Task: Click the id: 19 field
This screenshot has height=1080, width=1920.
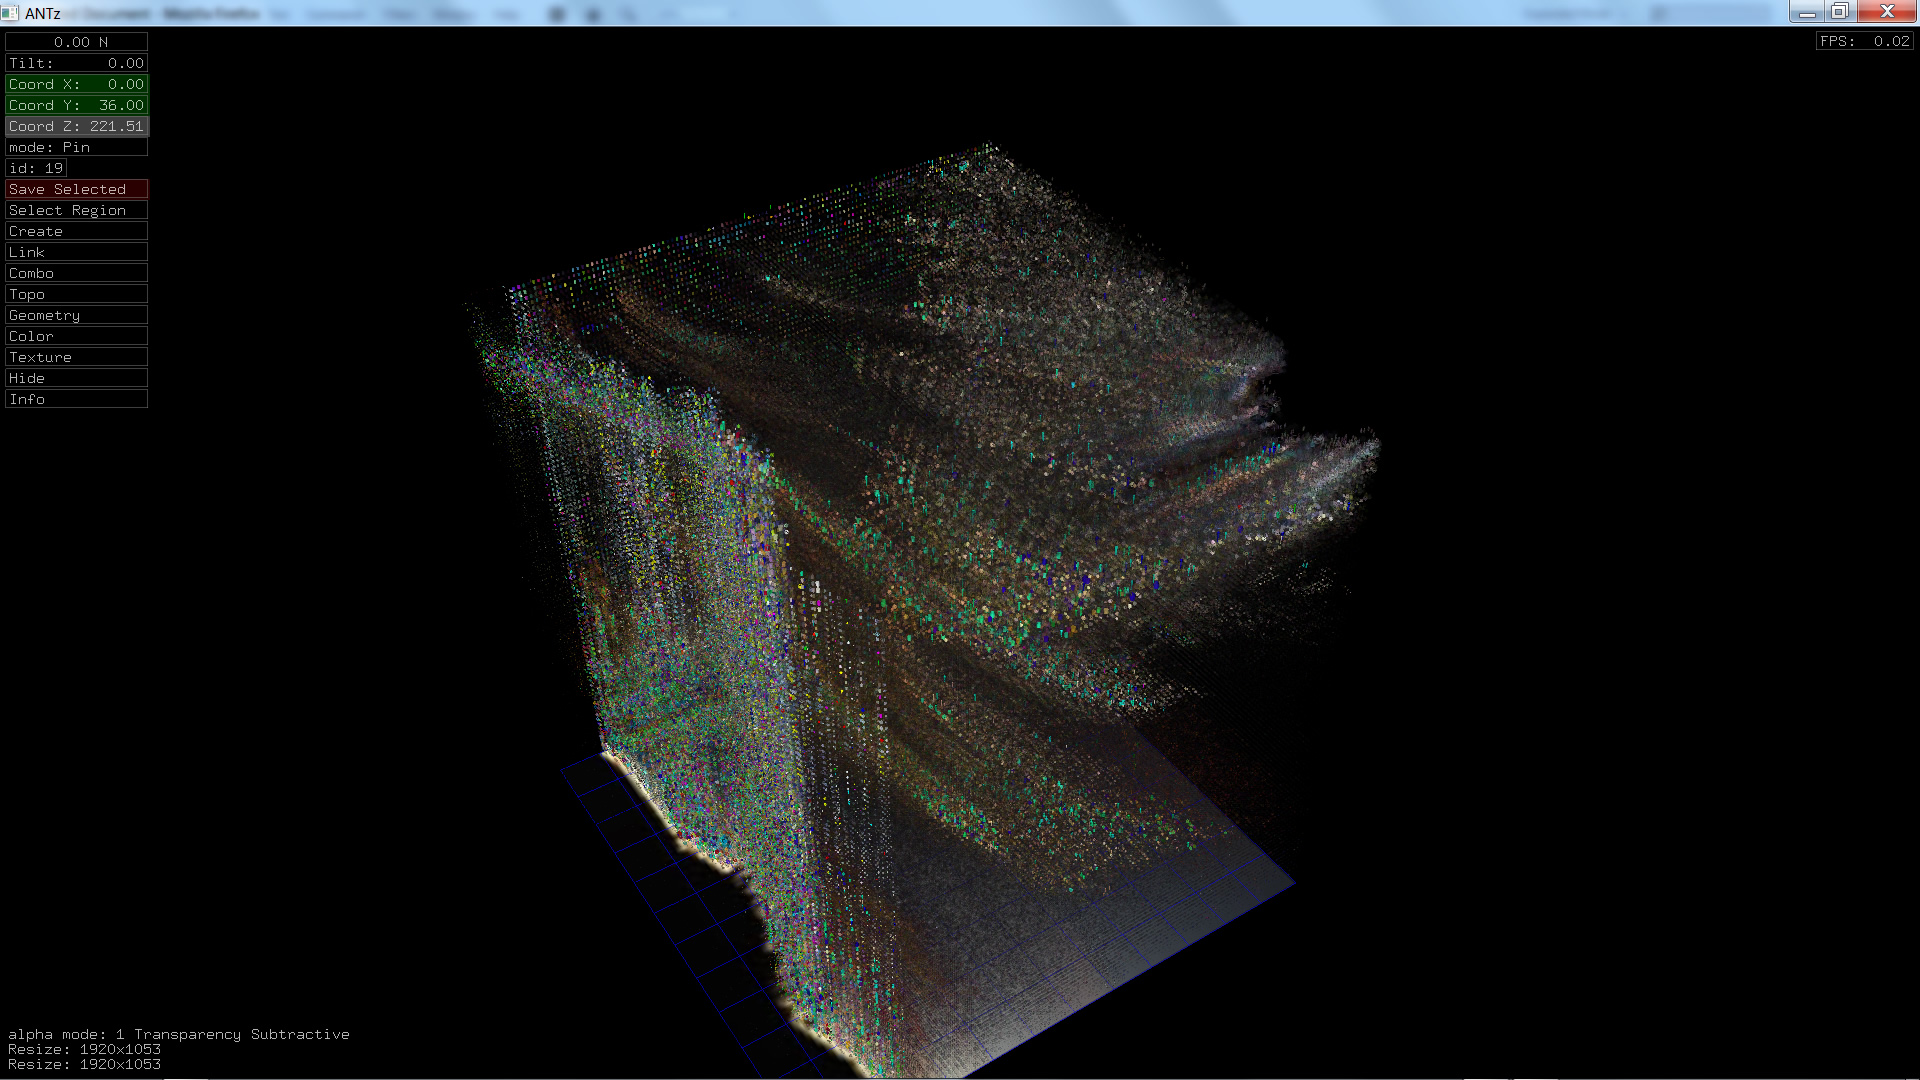Action: [36, 168]
